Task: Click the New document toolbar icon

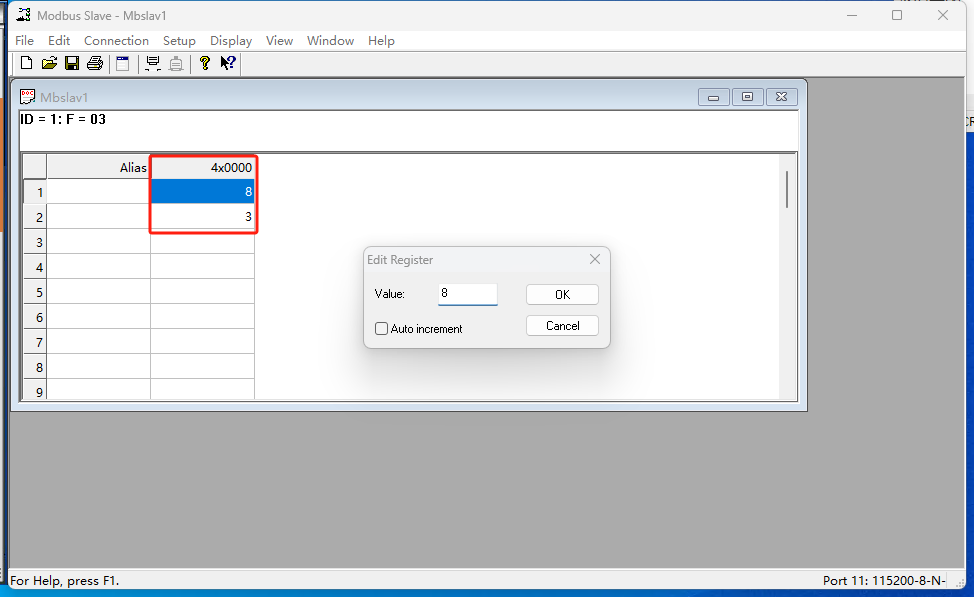Action: (x=26, y=64)
